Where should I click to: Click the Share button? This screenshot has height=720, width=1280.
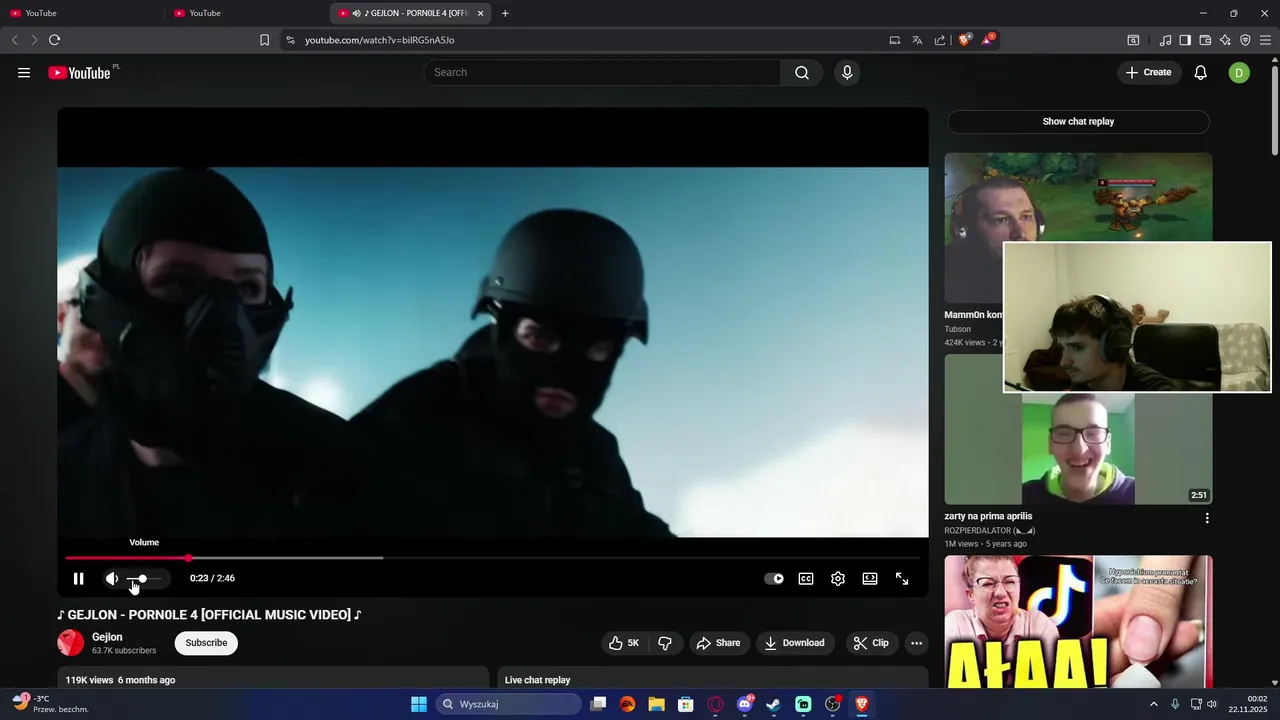tap(718, 643)
